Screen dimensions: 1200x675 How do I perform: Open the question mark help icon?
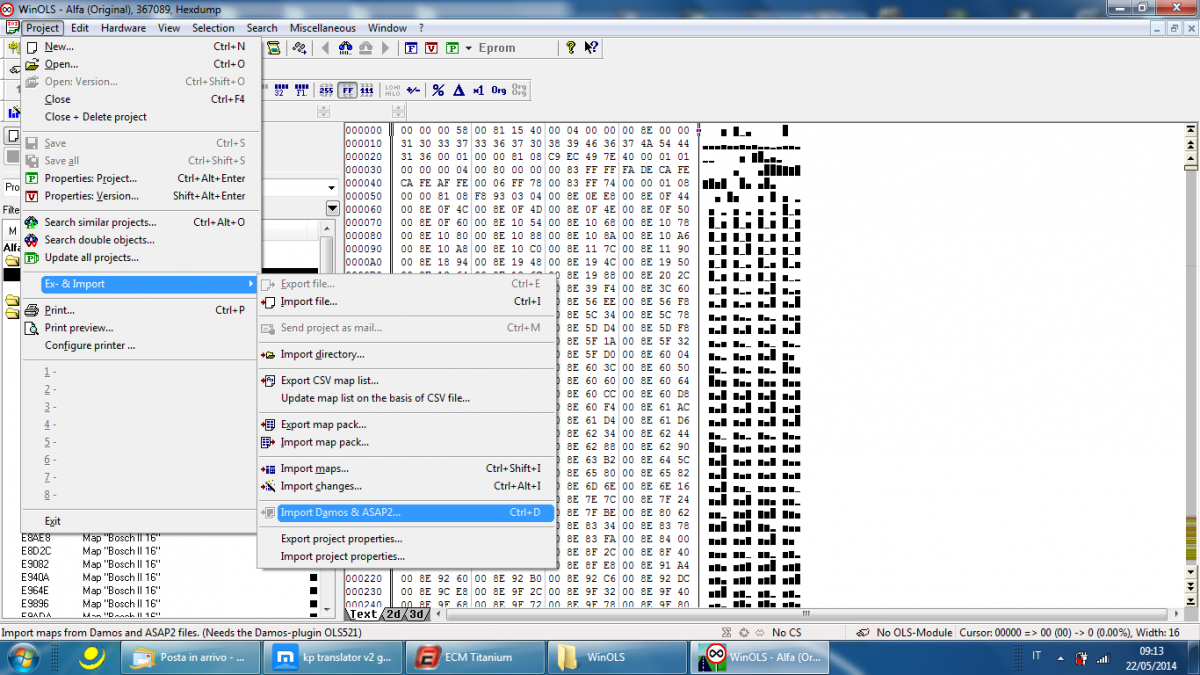coord(570,47)
